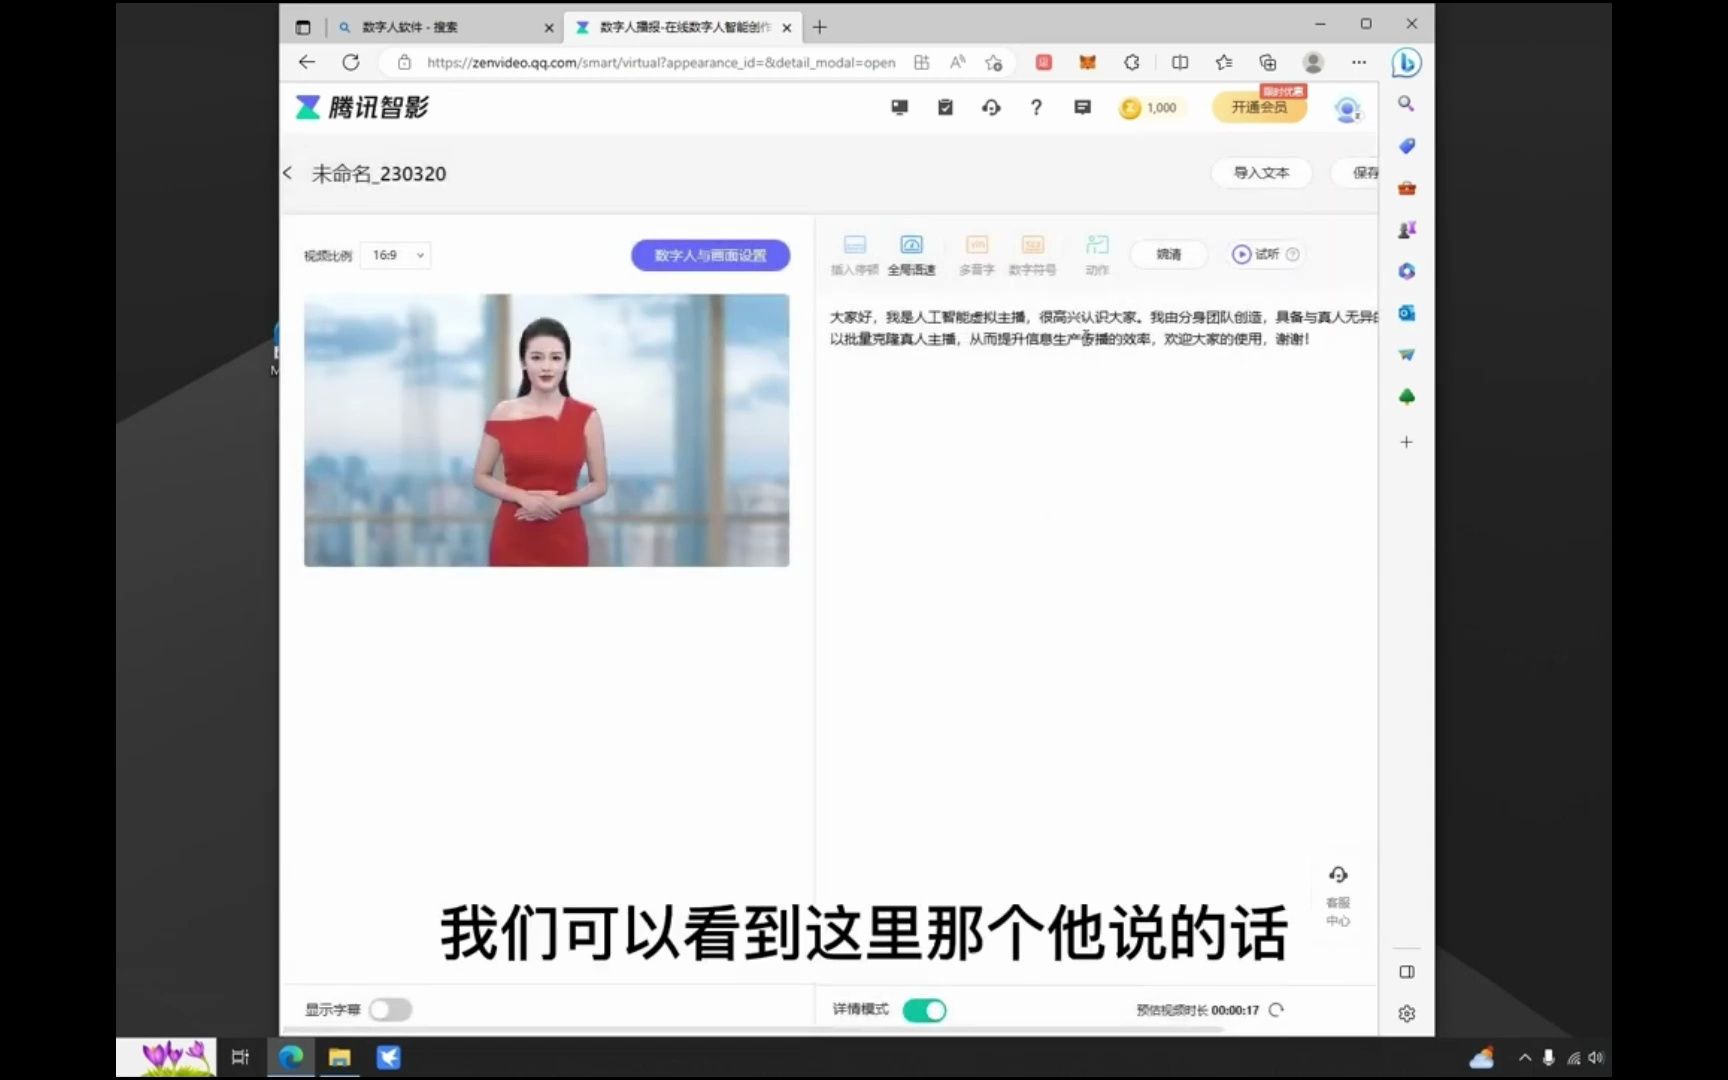Go back with arrow beside 未命名_230320
1728x1080 pixels.
(288, 173)
